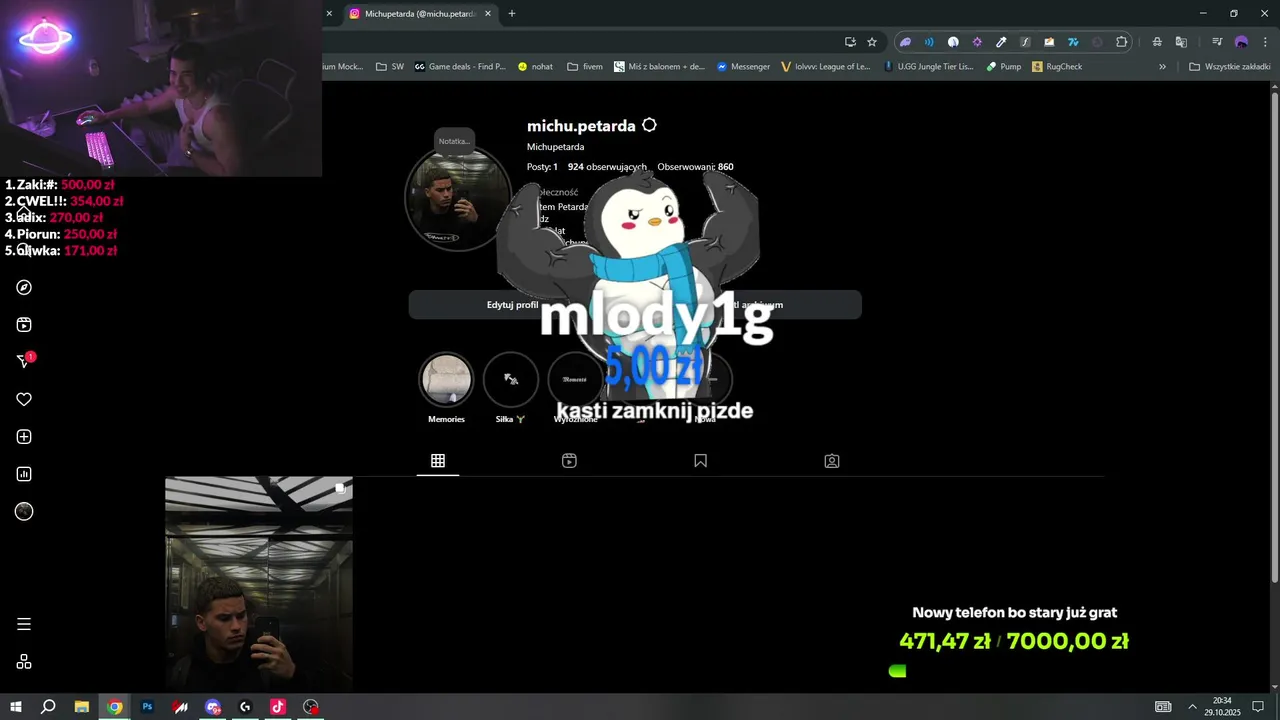The image size is (1280, 720).
Task: Open a new browser tab
Action: [x=512, y=13]
